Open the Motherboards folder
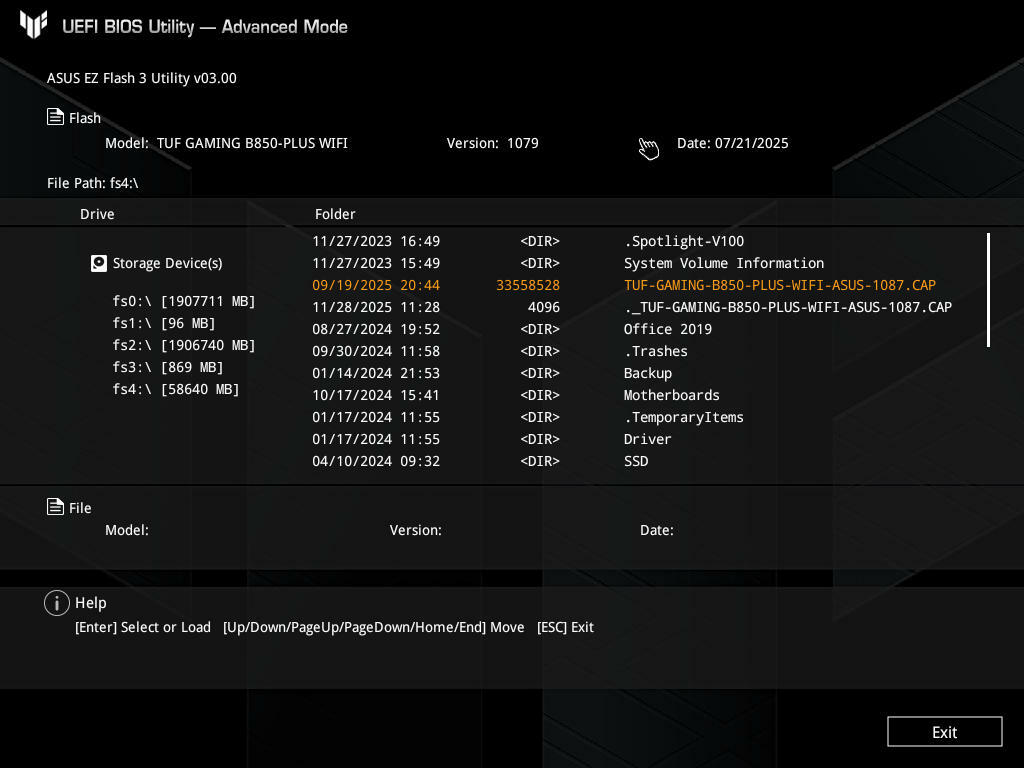The image size is (1024, 768). coord(671,395)
